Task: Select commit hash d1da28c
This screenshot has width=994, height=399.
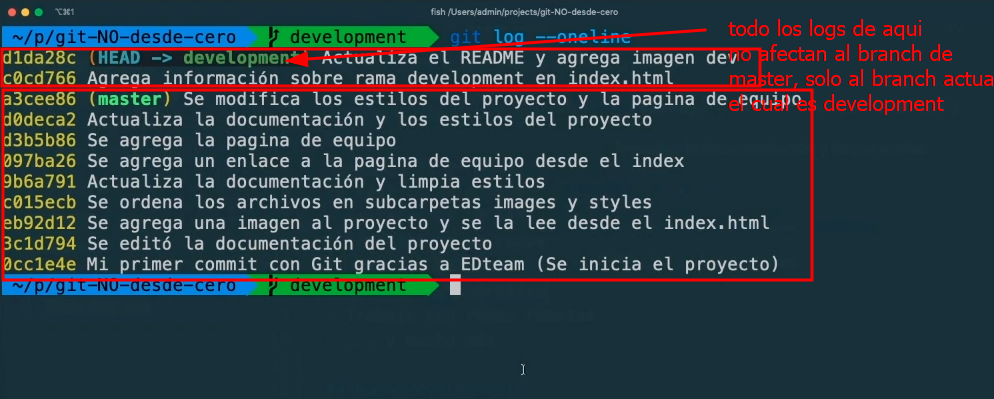Action: tap(39, 58)
